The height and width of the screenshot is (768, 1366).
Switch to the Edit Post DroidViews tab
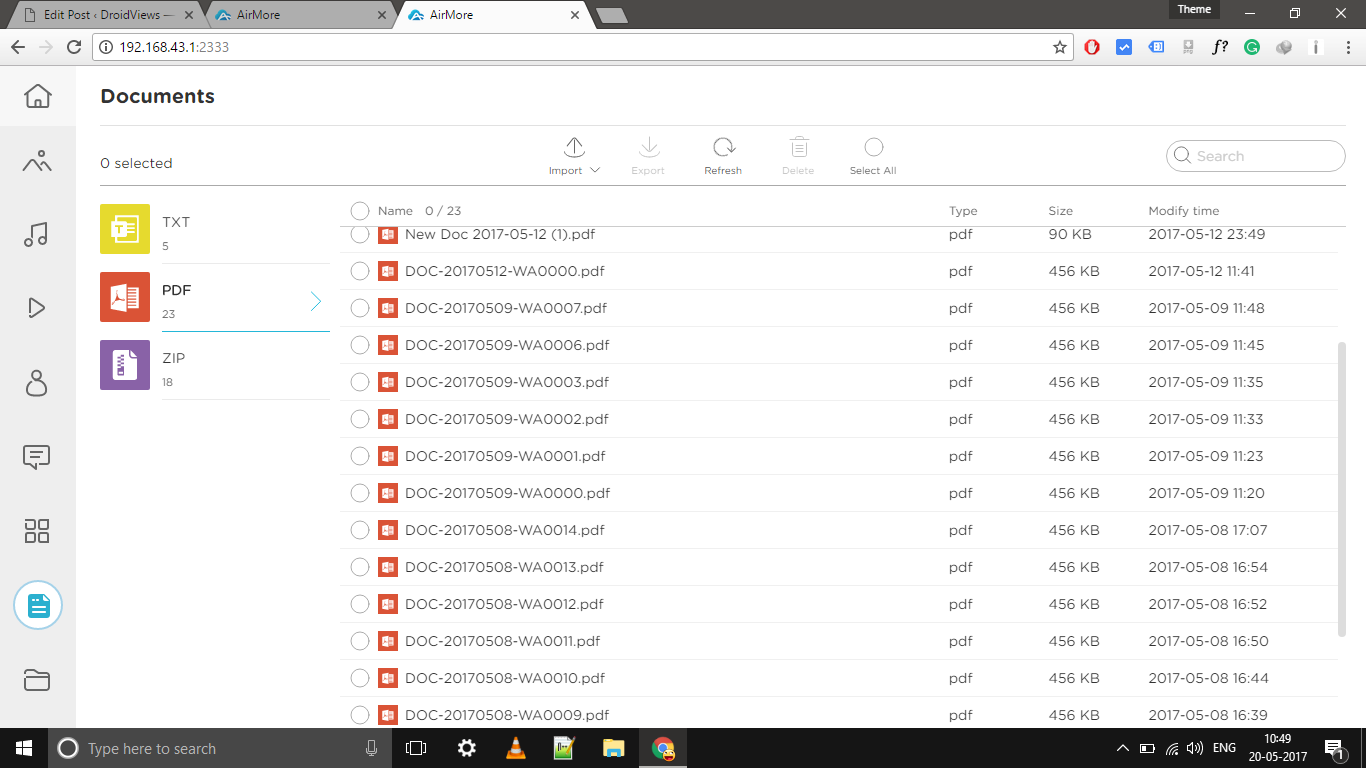click(108, 15)
